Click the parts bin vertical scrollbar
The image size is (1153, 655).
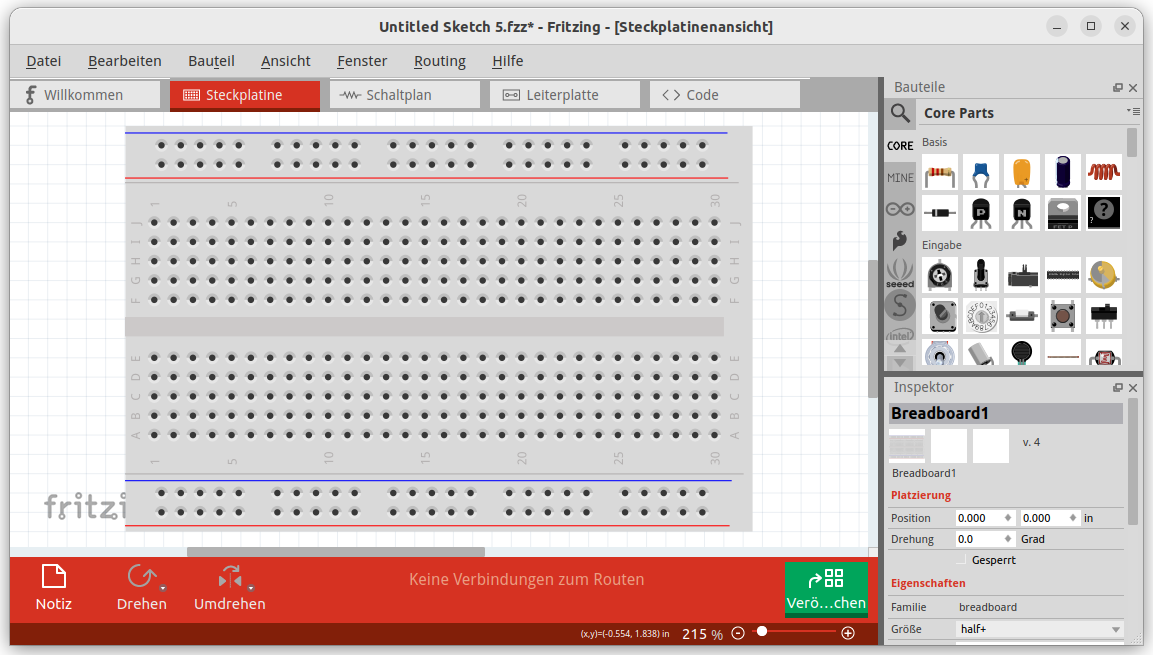coord(1133,142)
